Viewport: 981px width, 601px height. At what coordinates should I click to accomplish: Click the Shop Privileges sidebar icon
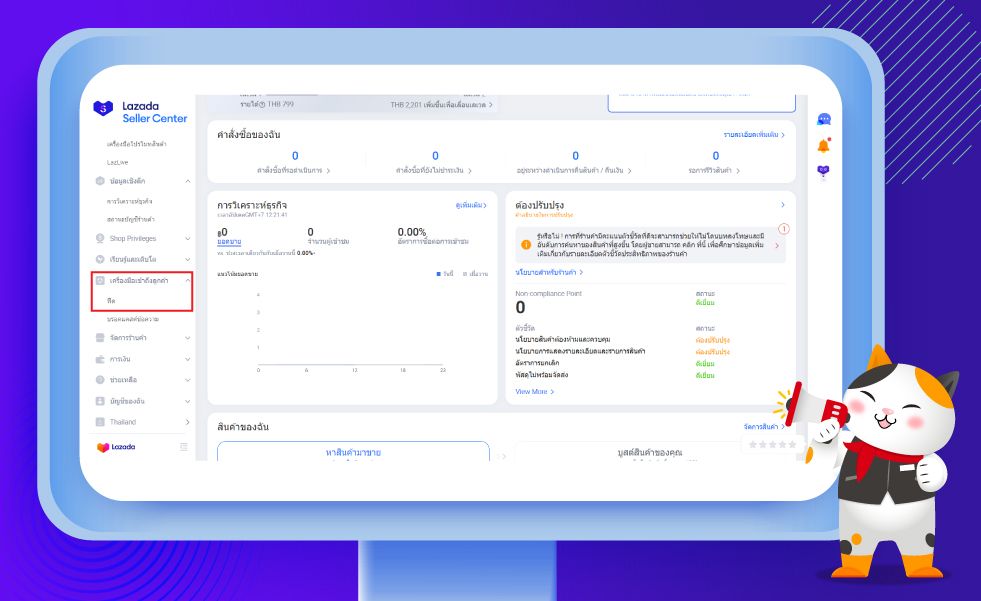click(99, 238)
